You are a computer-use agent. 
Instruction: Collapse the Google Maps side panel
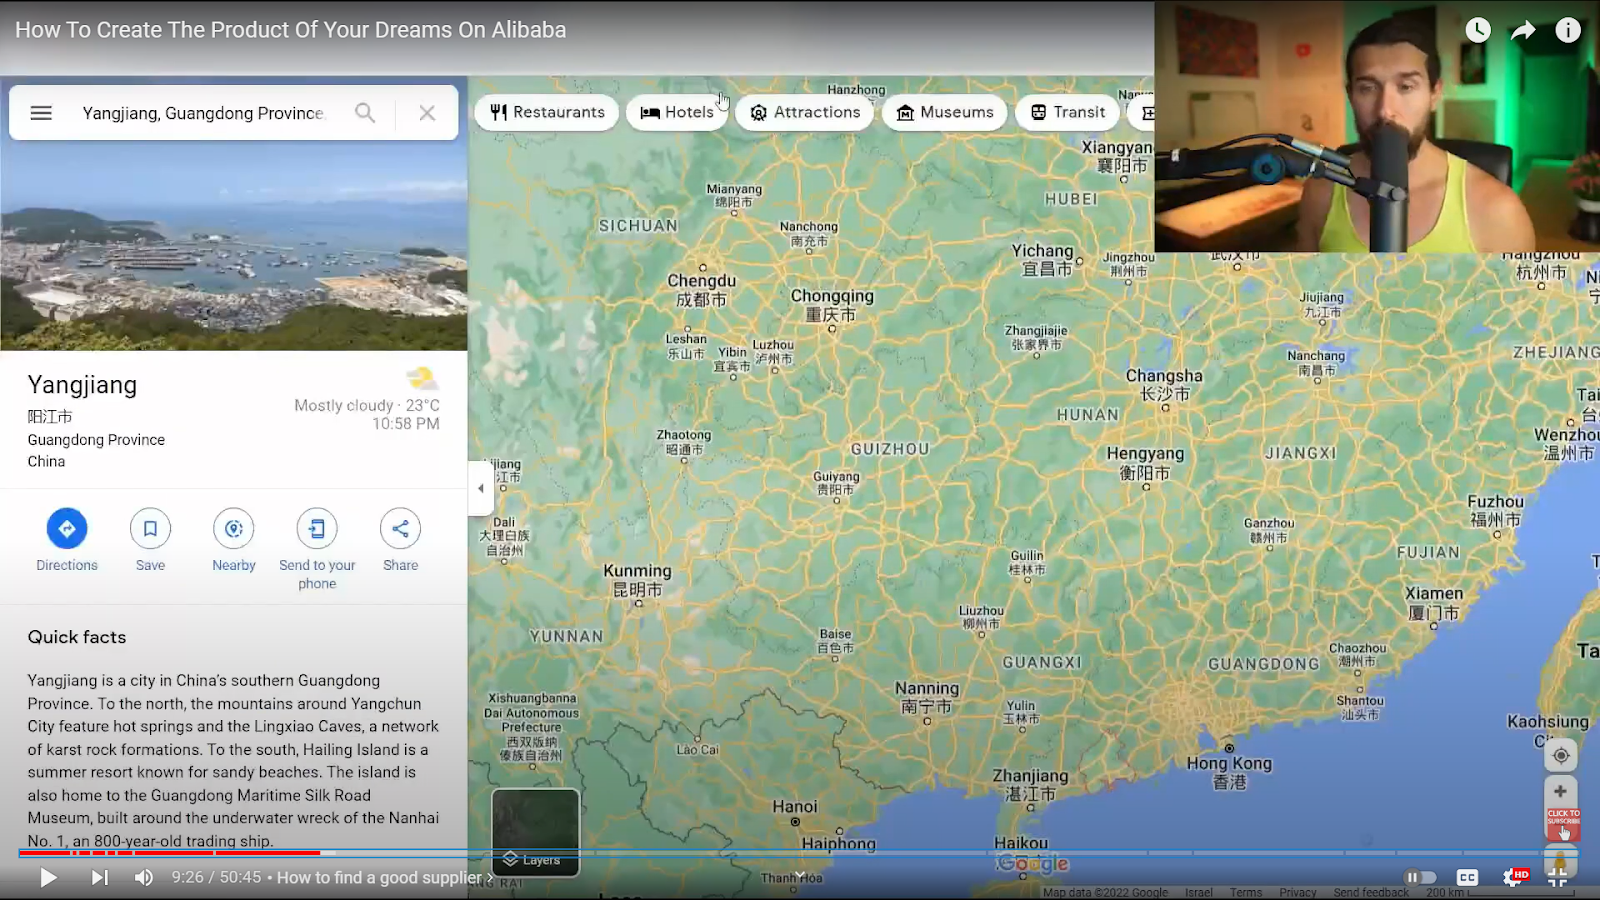click(x=481, y=488)
